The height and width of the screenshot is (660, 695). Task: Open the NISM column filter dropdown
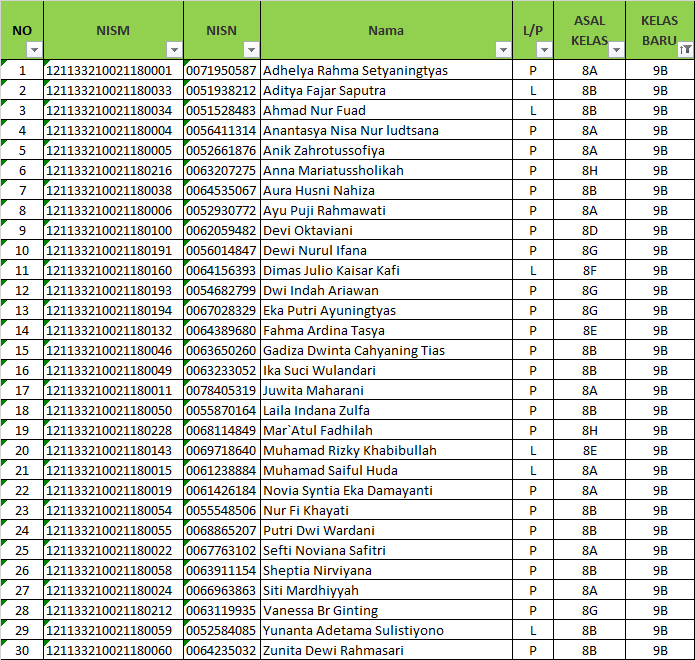pos(174,50)
